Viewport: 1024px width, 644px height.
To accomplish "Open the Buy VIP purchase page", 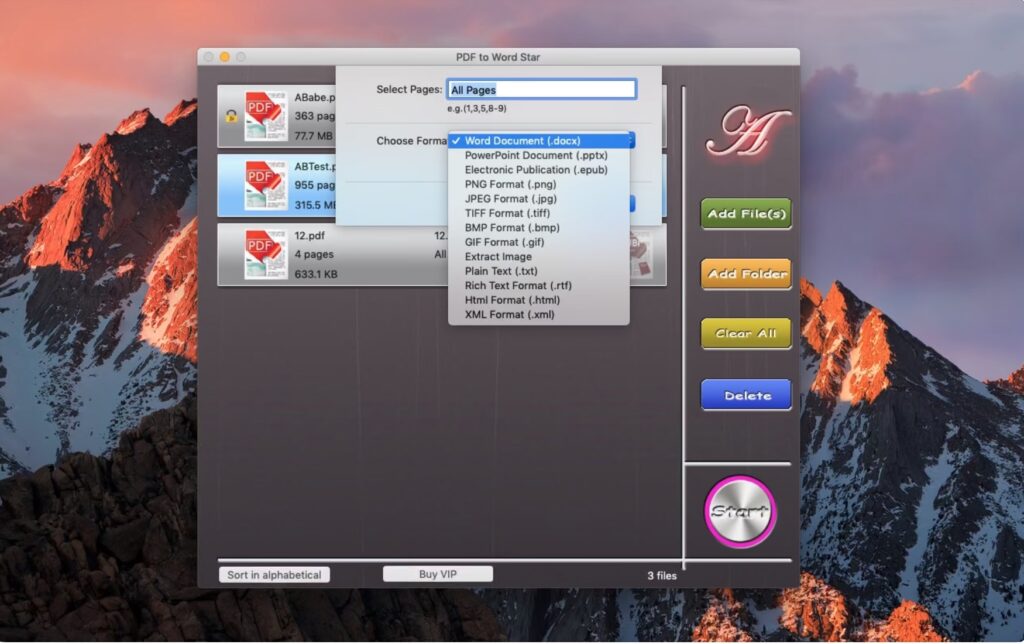I will [436, 573].
